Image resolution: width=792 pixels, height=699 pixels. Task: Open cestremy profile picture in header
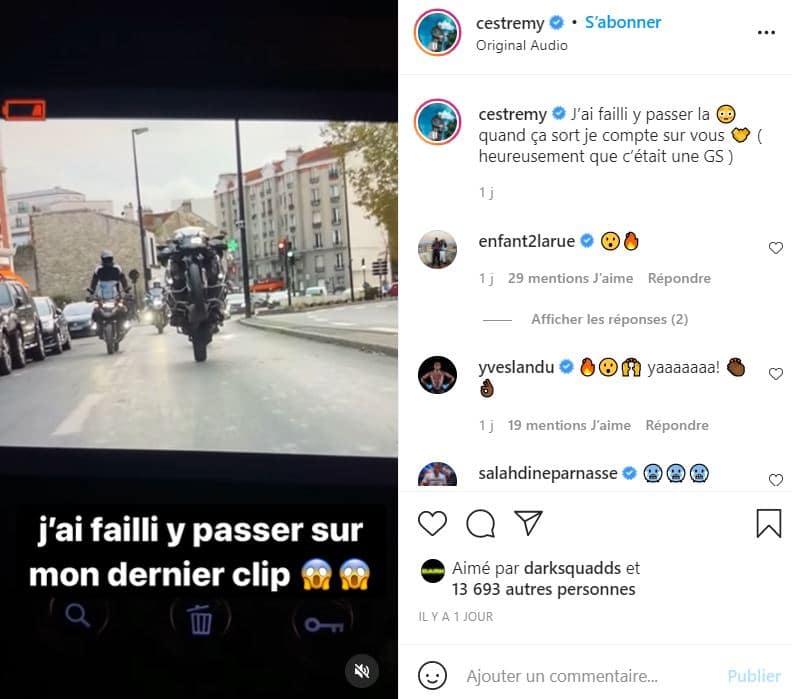click(437, 32)
